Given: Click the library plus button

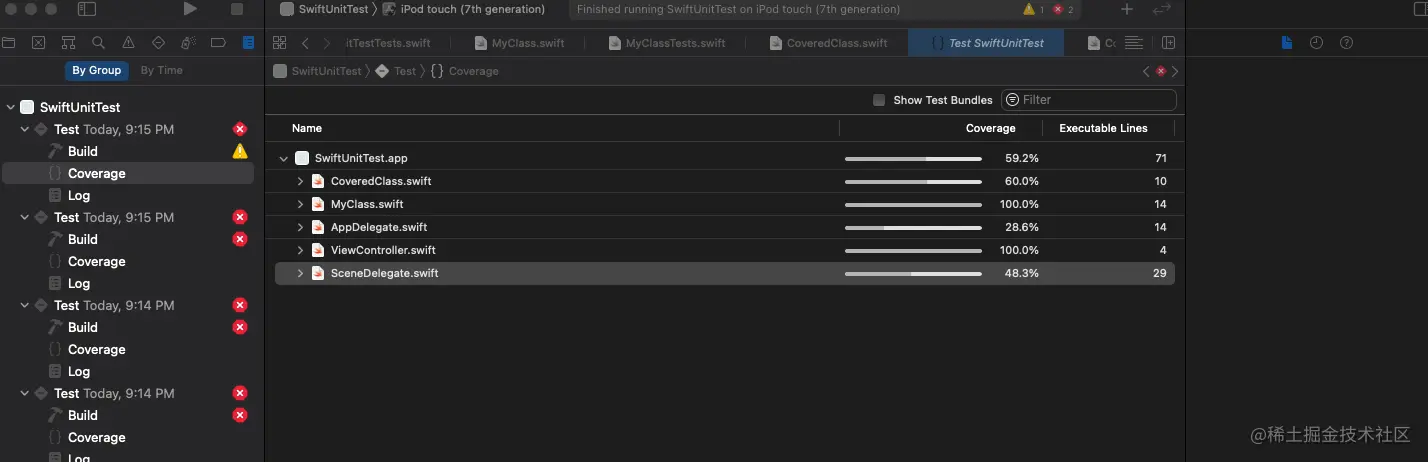Looking at the screenshot, I should 1127,9.
